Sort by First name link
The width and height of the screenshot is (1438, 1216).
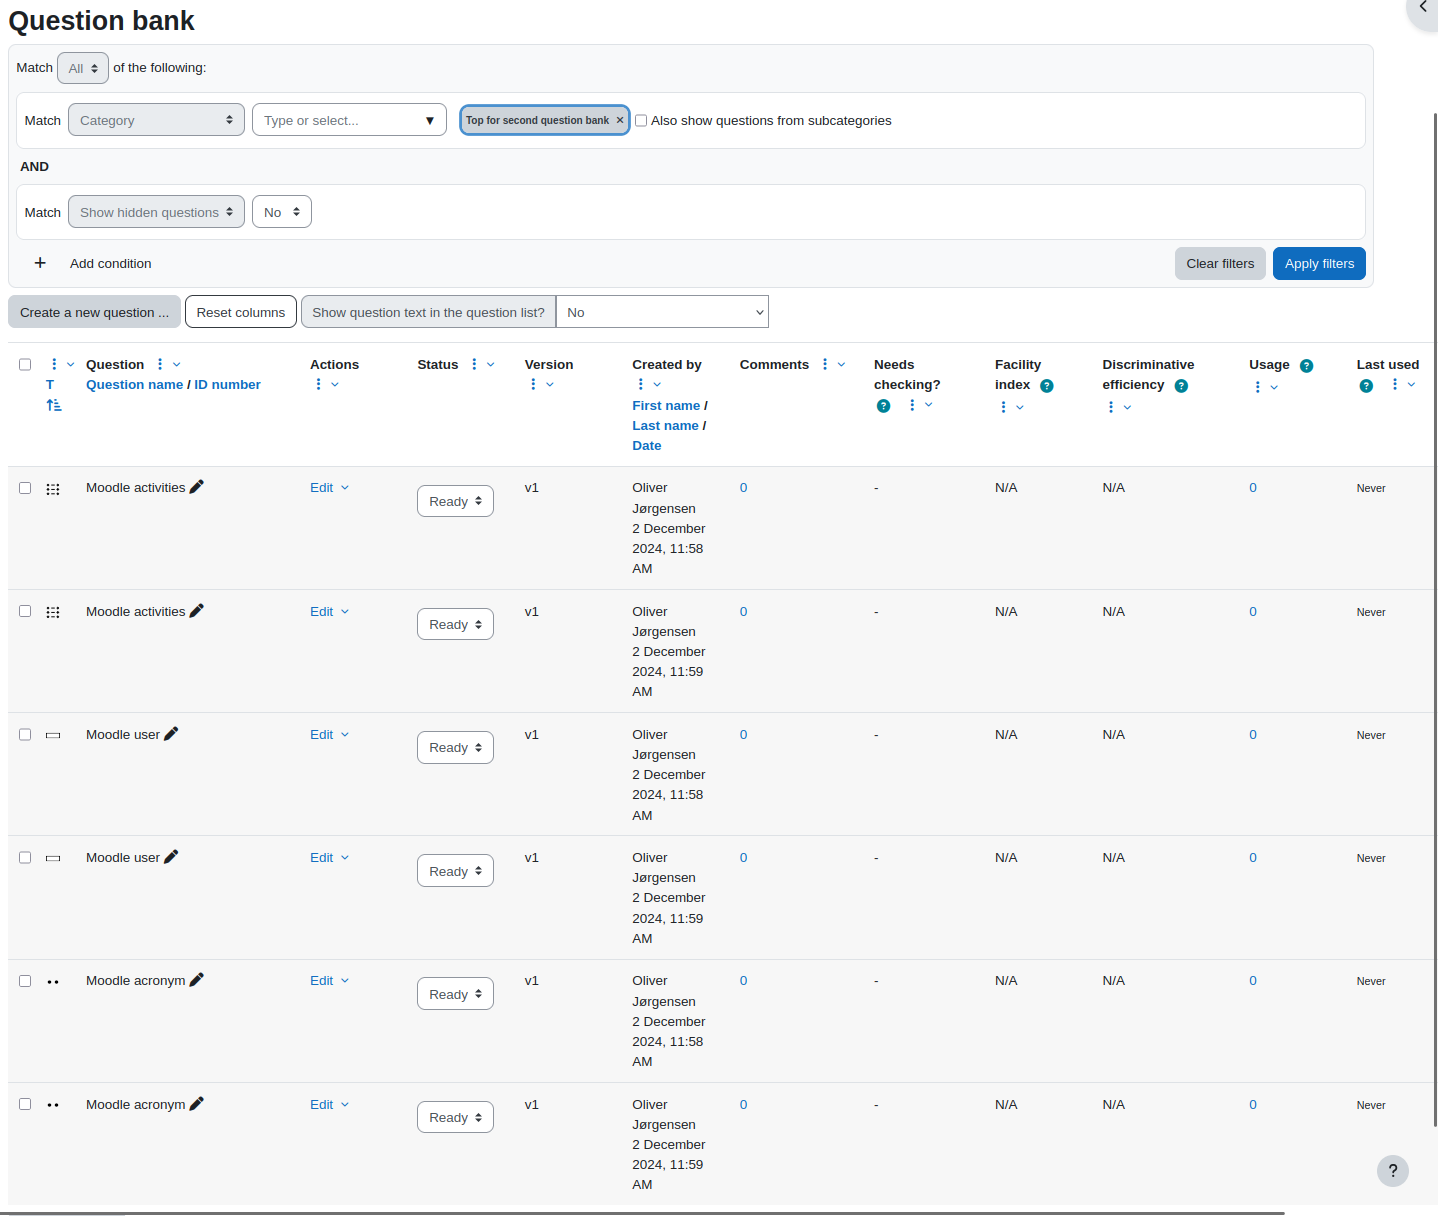click(x=666, y=405)
